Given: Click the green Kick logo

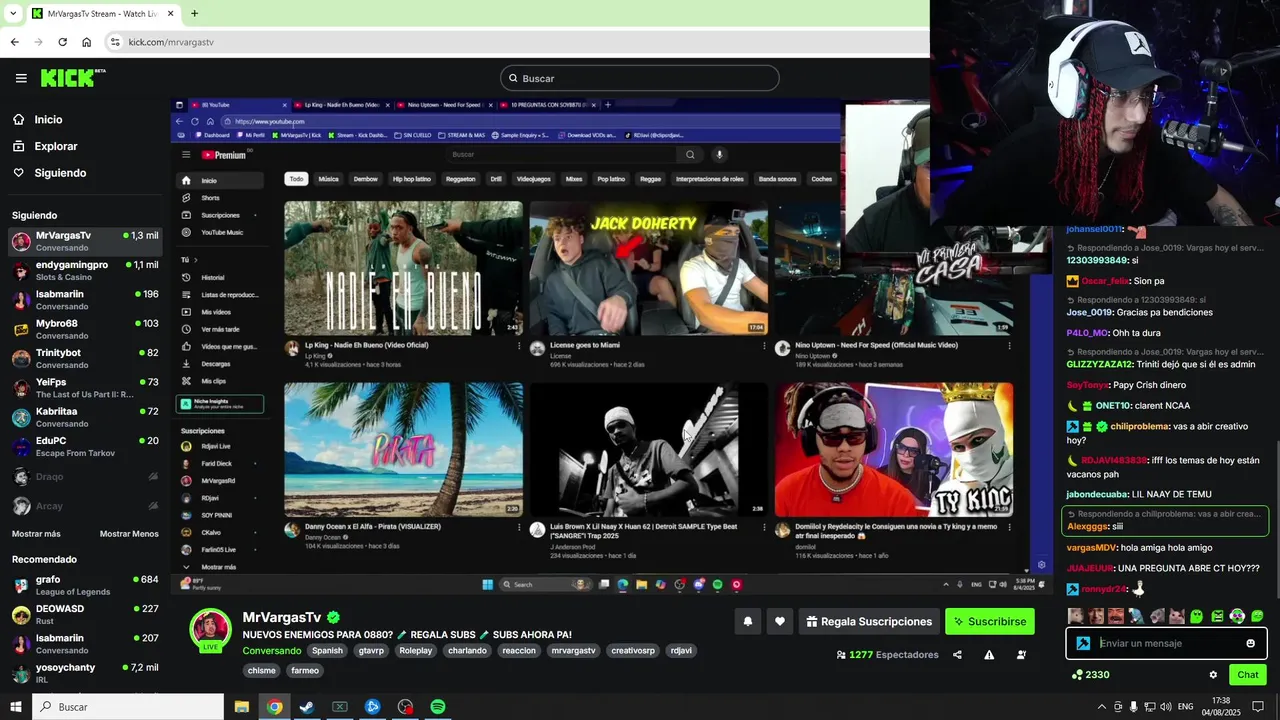Looking at the screenshot, I should click(72, 78).
